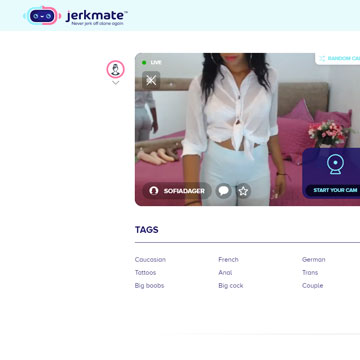This screenshot has width=360, height=360.
Task: Expand the chevron below the avatar icon
Action: coord(116,83)
